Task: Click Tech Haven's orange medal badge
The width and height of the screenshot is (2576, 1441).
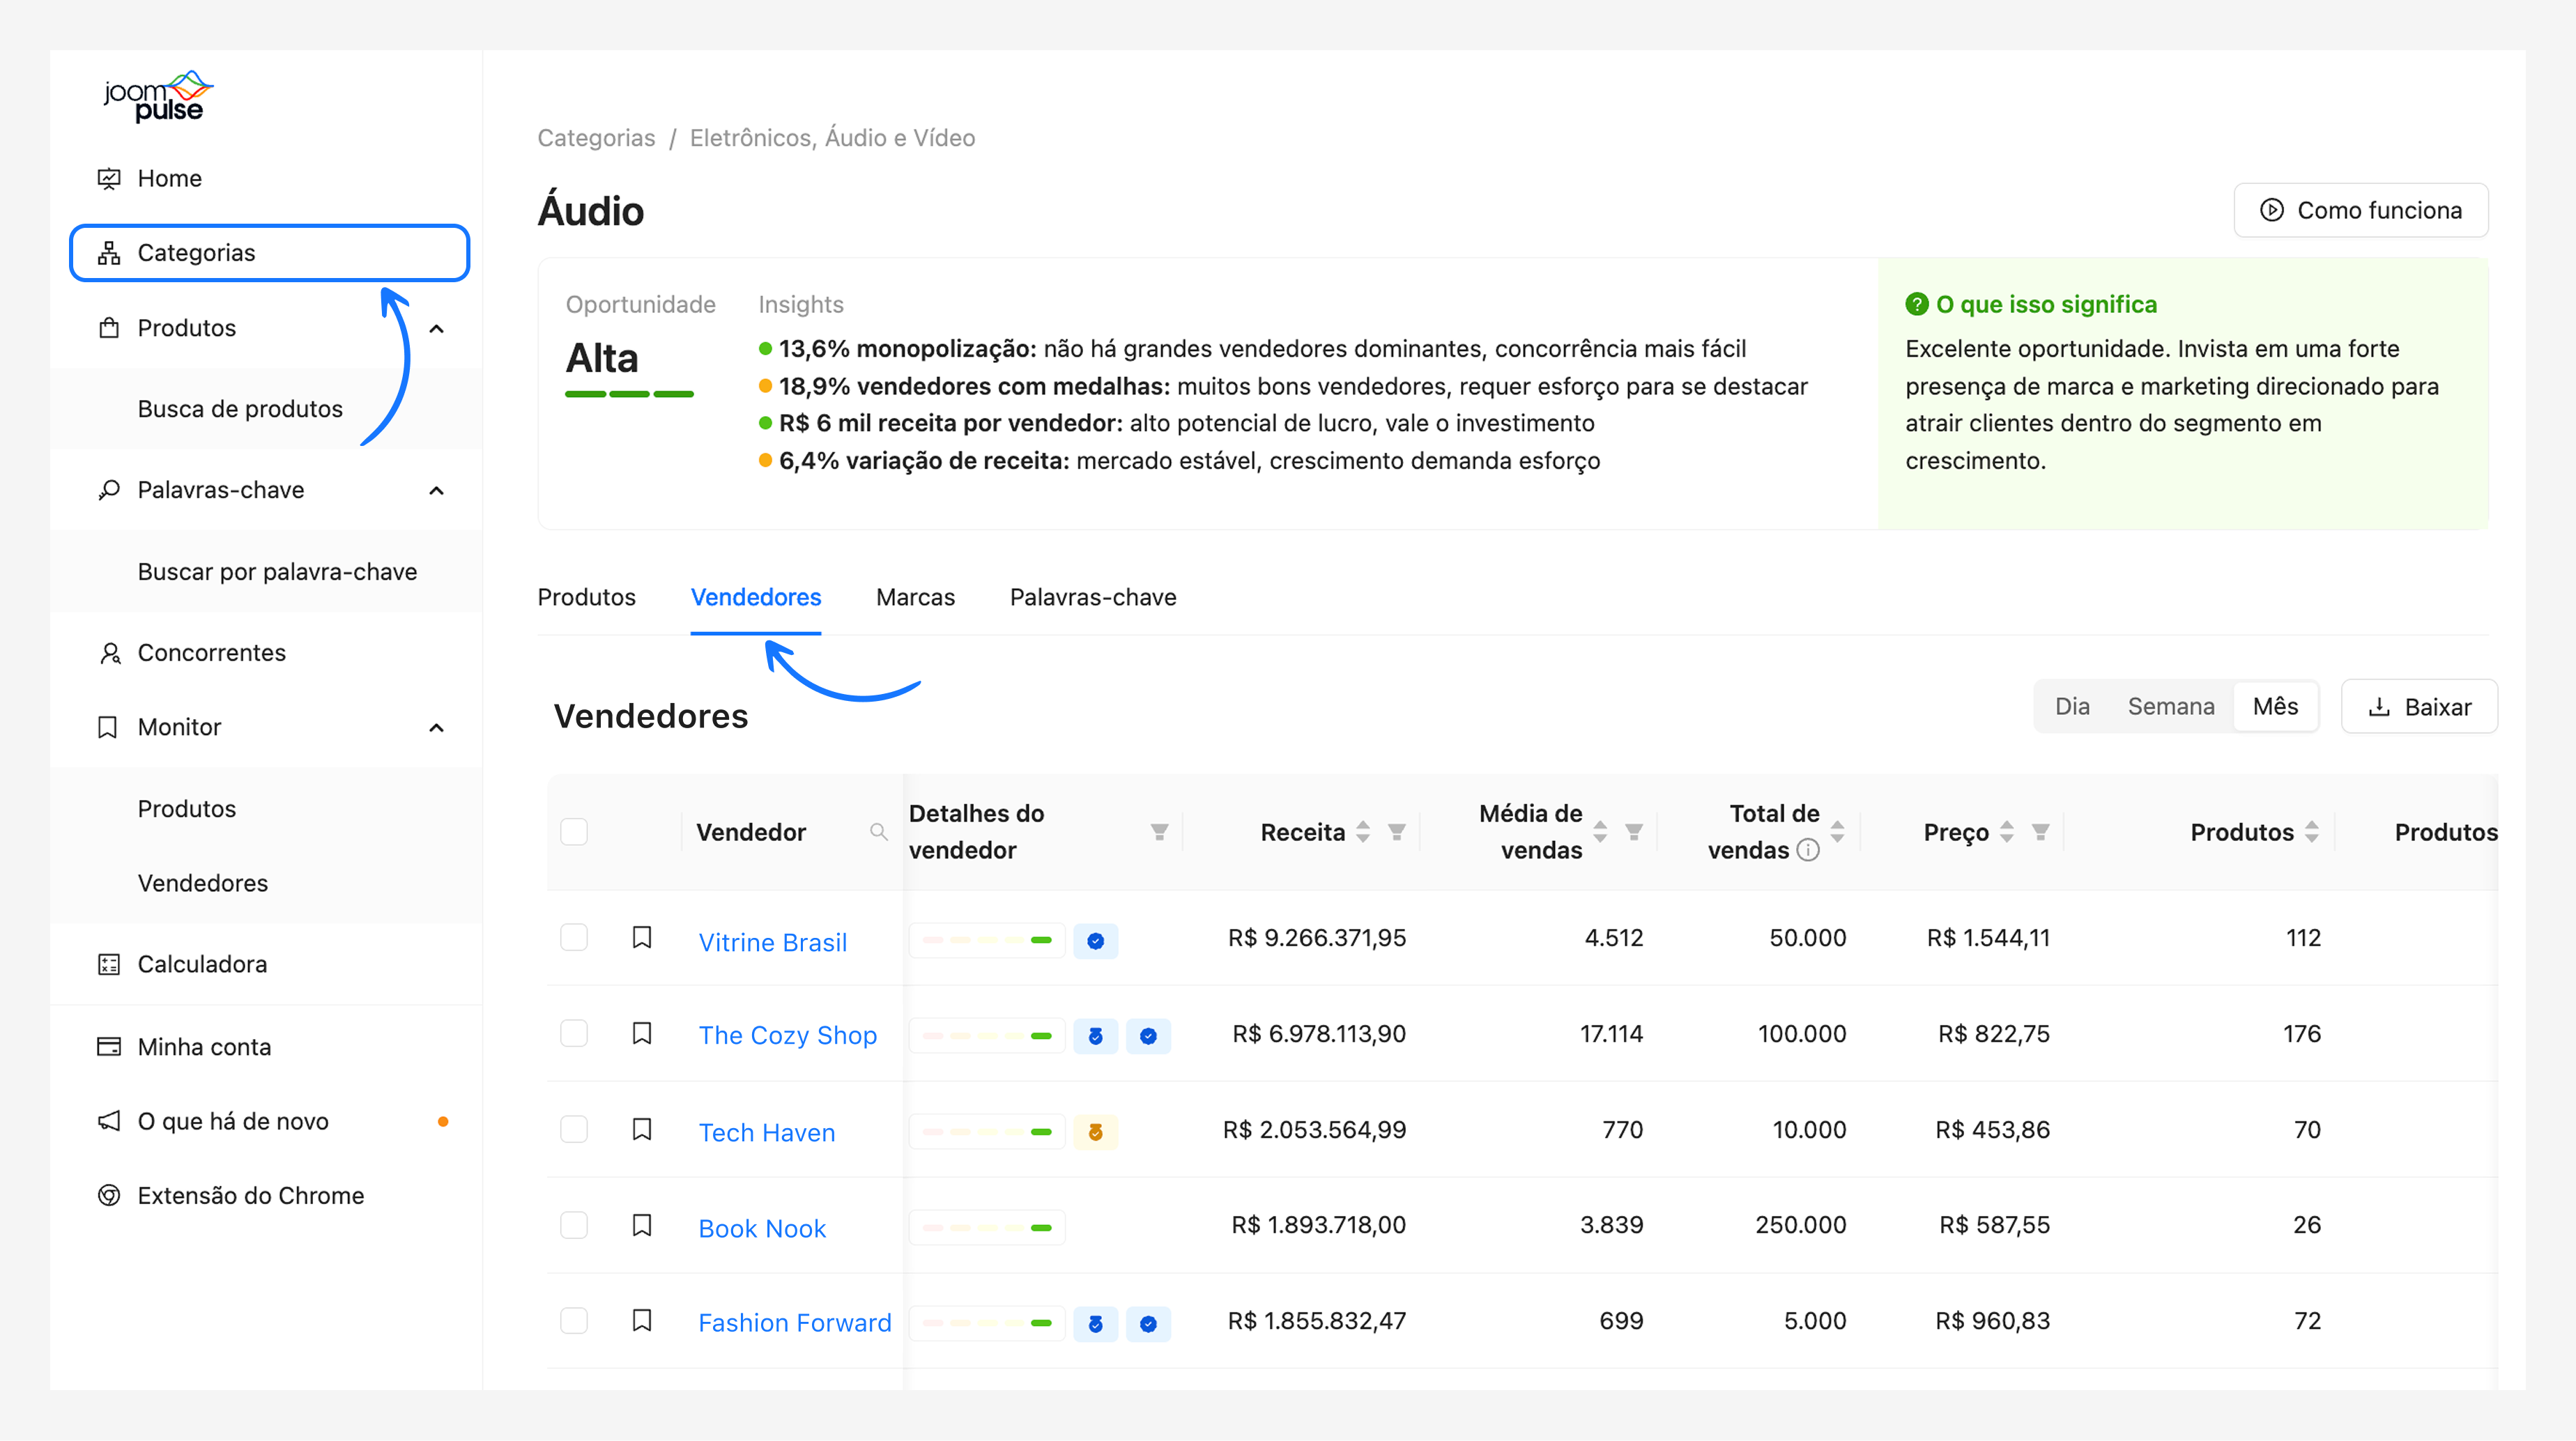Action: pyautogui.click(x=1095, y=1132)
